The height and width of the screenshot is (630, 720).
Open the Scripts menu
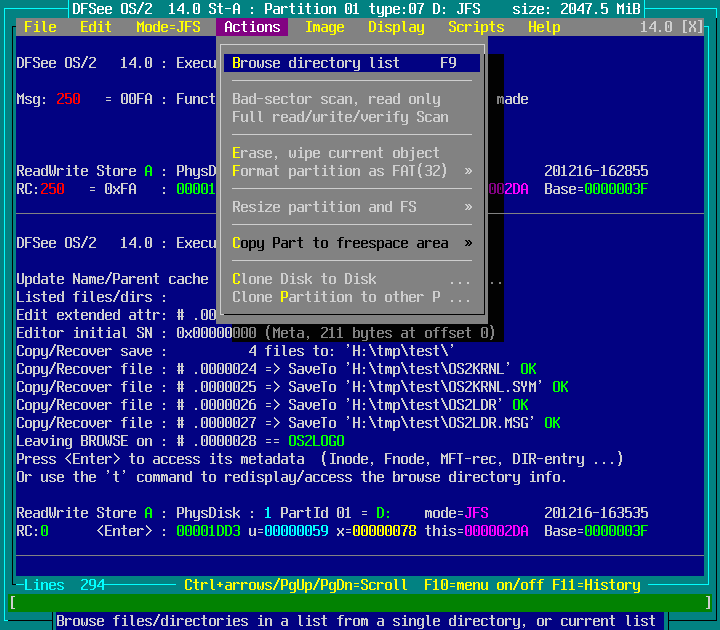(x=476, y=27)
